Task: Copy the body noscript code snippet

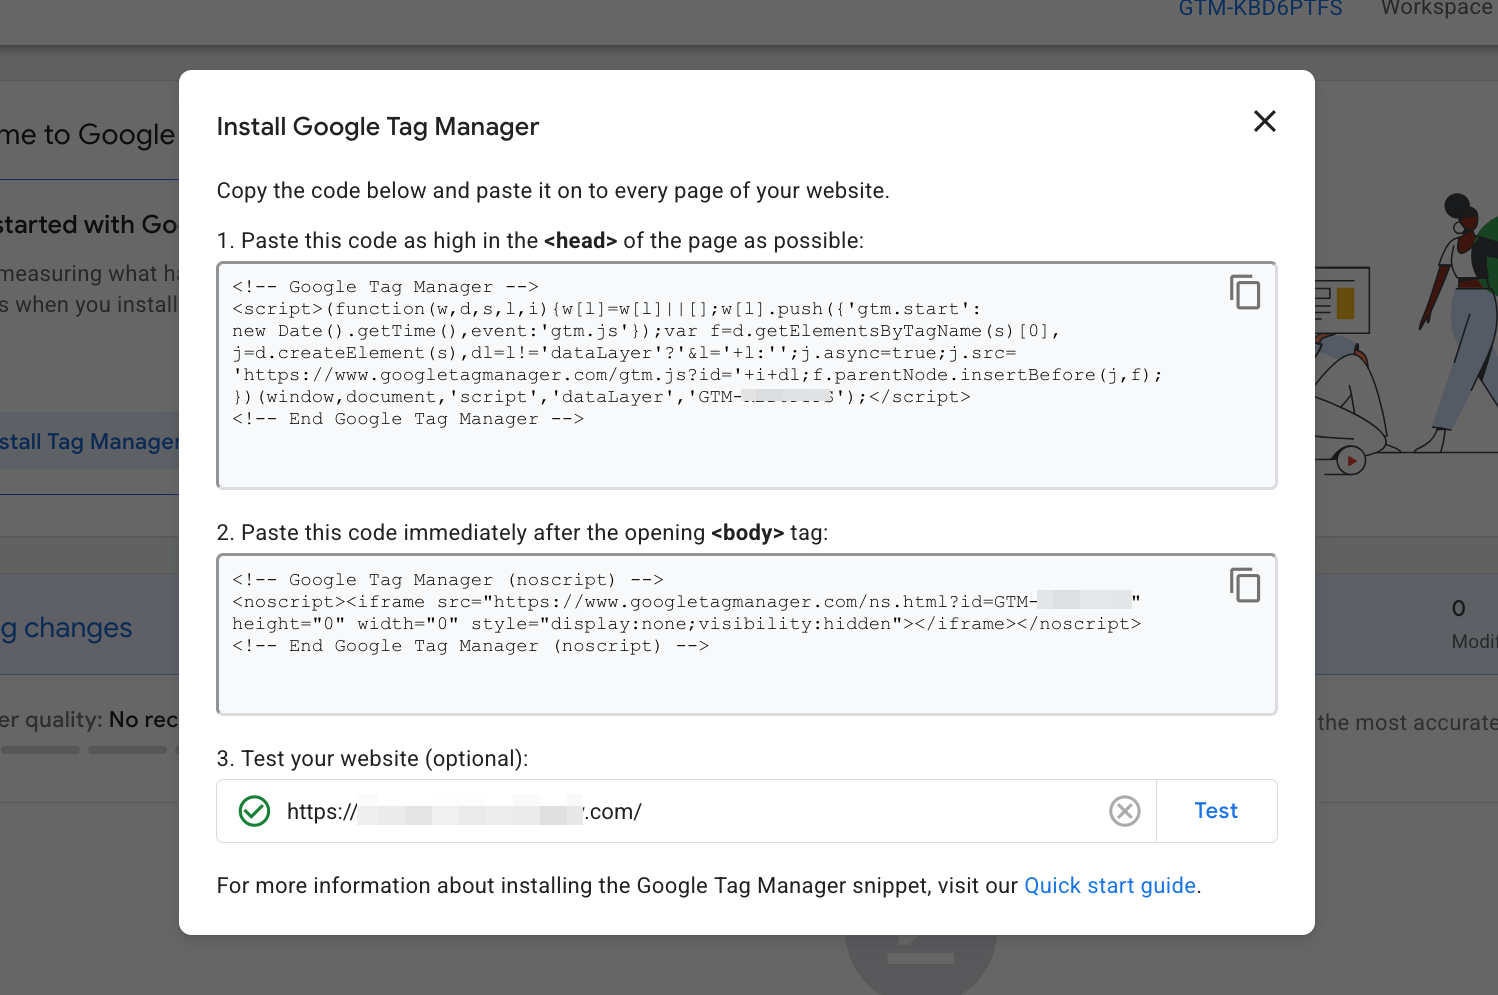Action: coord(1245,585)
